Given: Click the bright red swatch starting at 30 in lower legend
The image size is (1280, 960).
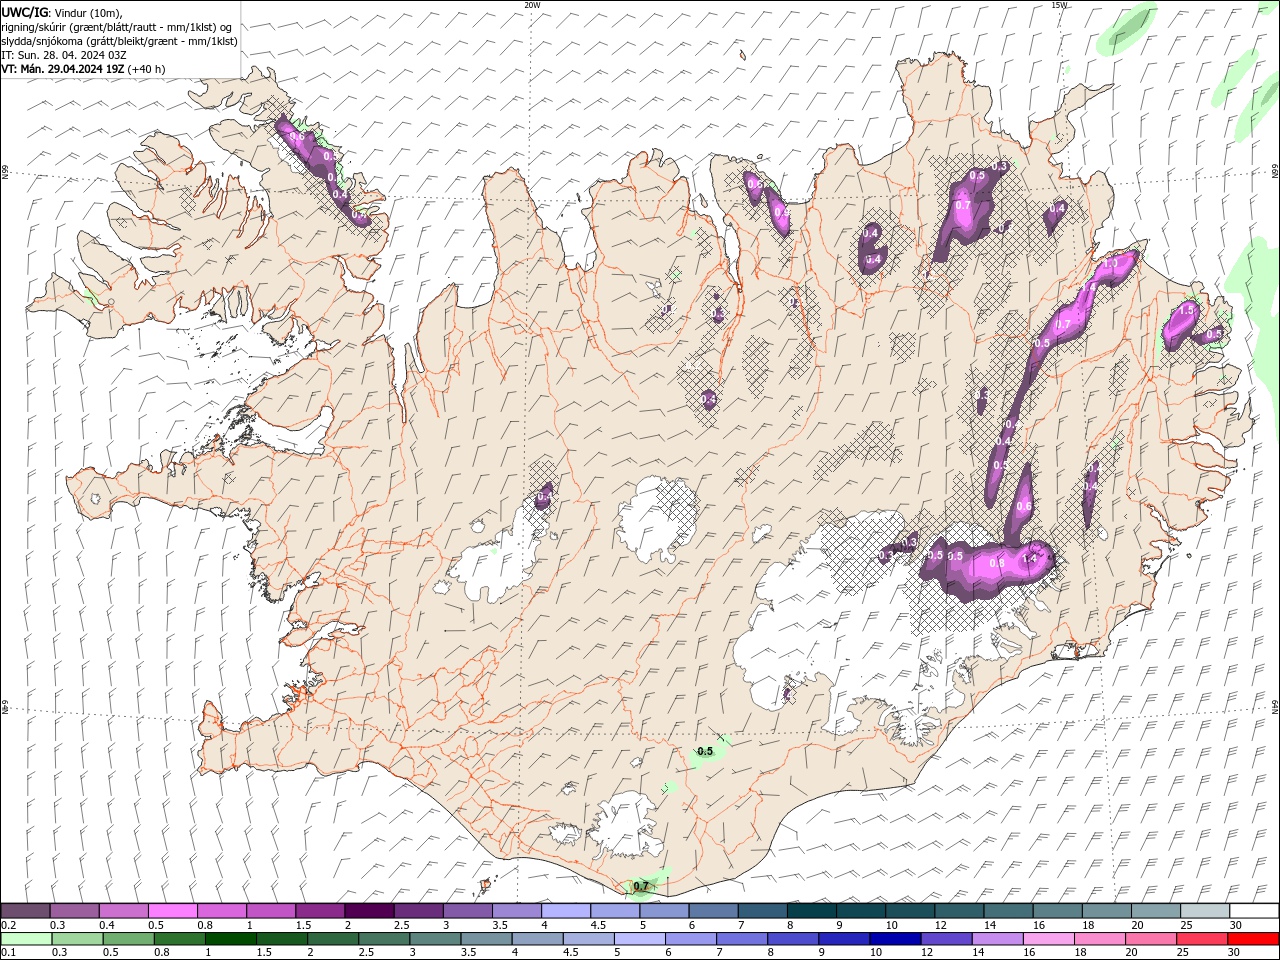Looking at the screenshot, I should pyautogui.click(x=1252, y=939).
